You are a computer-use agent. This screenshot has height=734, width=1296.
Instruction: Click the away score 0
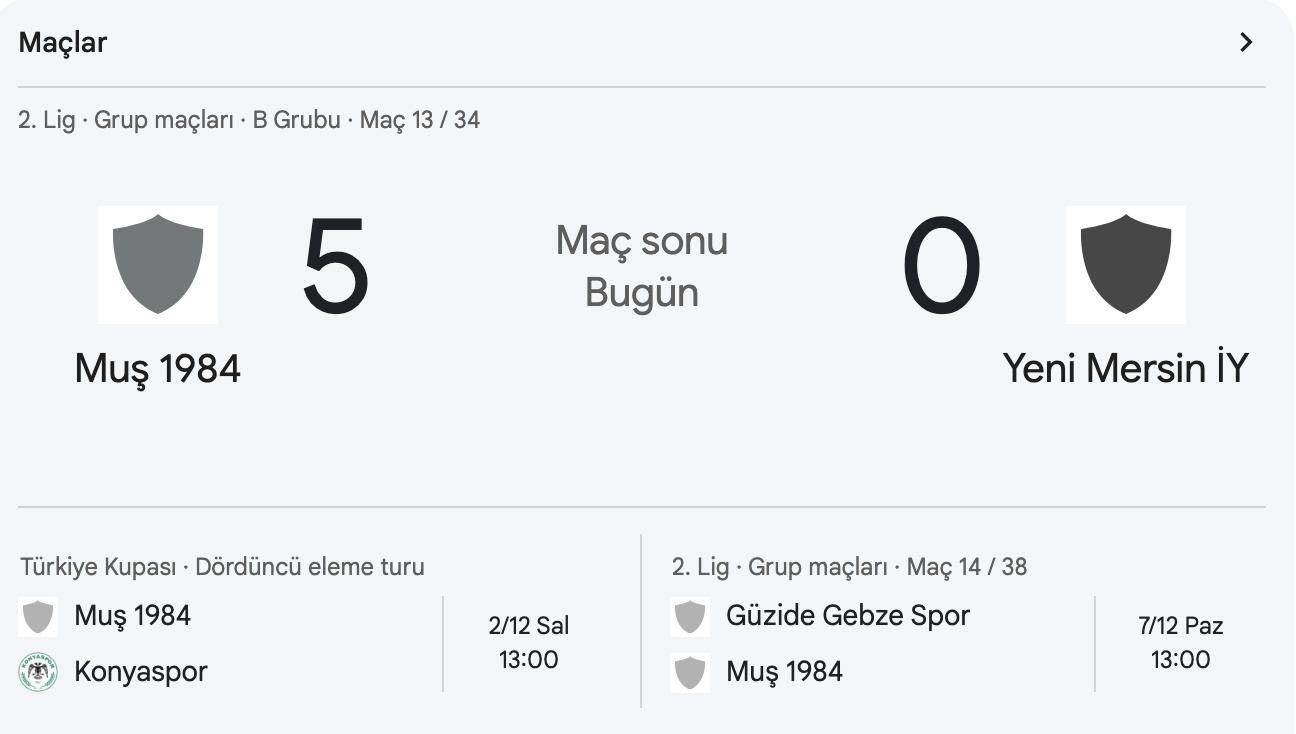[941, 267]
